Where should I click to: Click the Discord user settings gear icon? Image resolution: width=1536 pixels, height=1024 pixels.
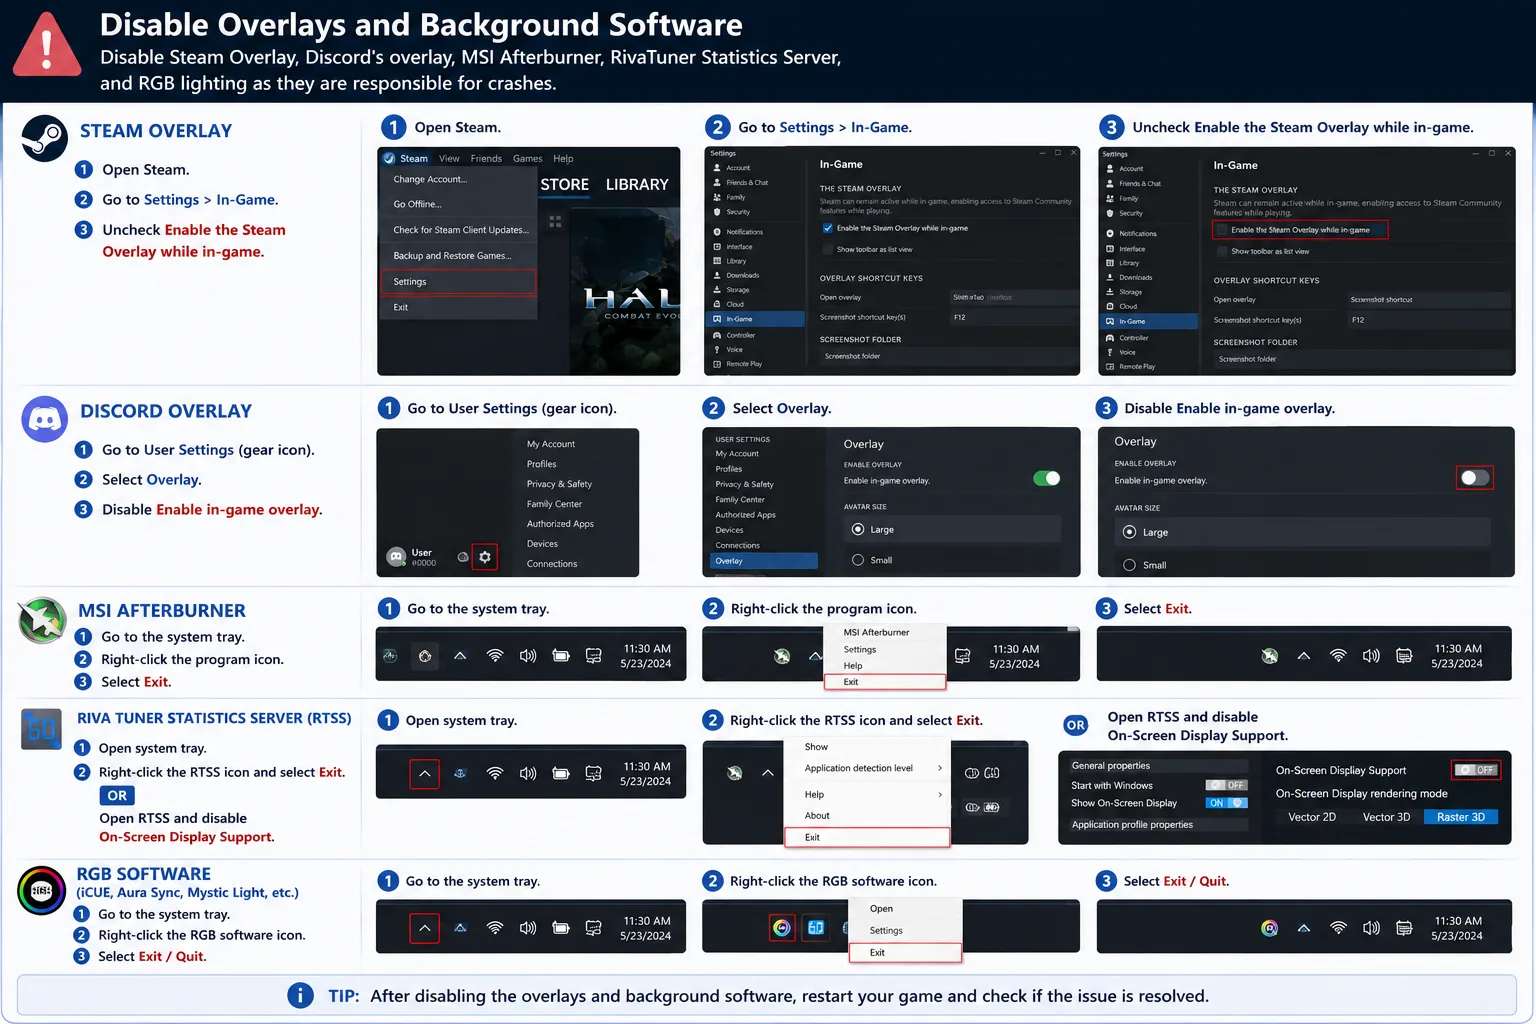(x=485, y=557)
